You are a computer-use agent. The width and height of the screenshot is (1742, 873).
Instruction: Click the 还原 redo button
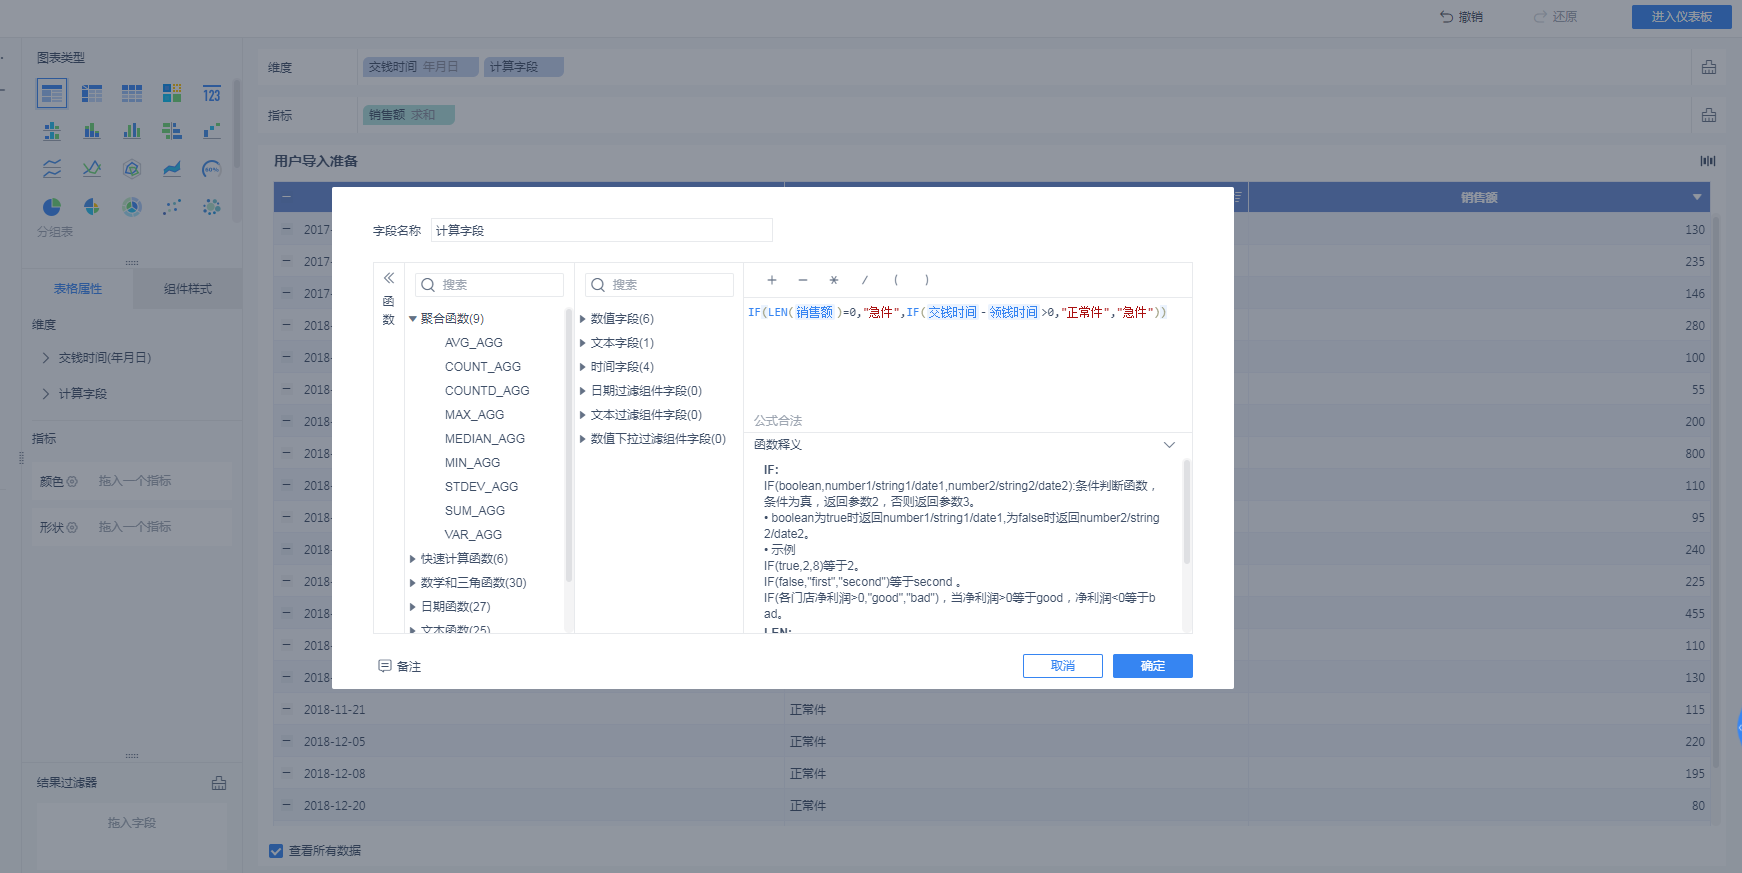point(1555,17)
